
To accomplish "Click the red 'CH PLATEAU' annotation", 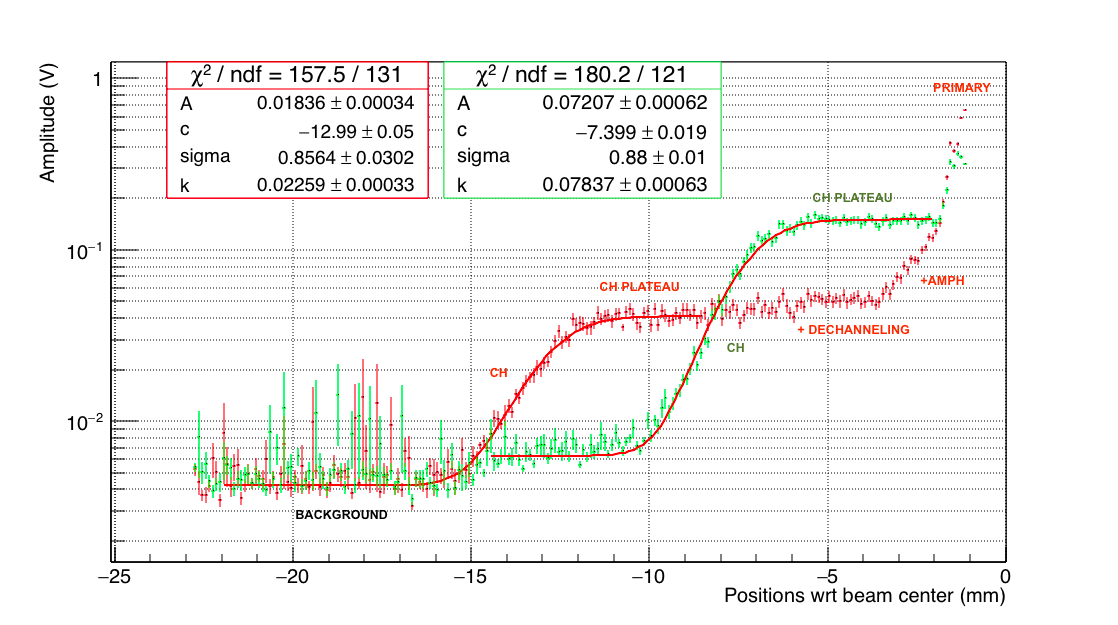I will 639,286.
